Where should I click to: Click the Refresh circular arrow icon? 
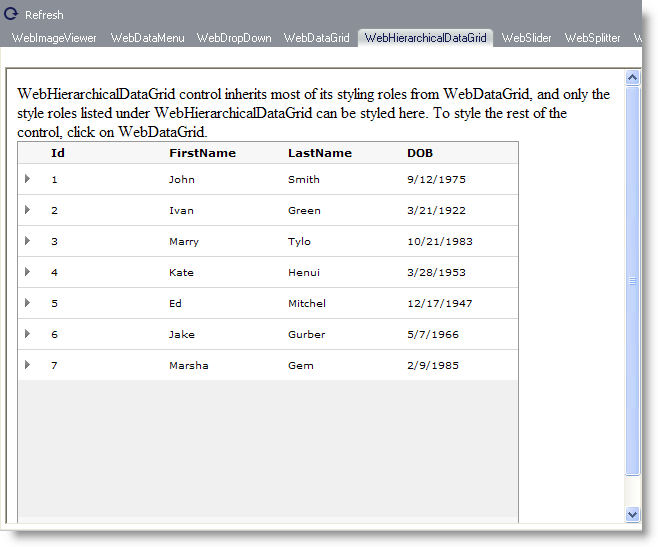pyautogui.click(x=11, y=14)
